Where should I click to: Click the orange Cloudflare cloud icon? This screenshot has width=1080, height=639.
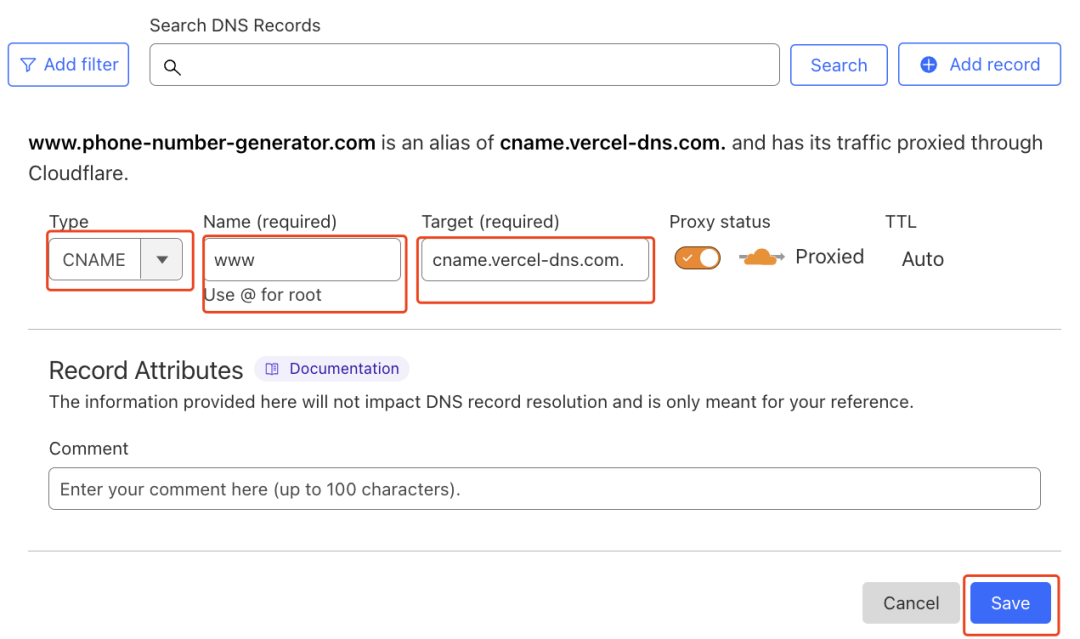tap(762, 258)
